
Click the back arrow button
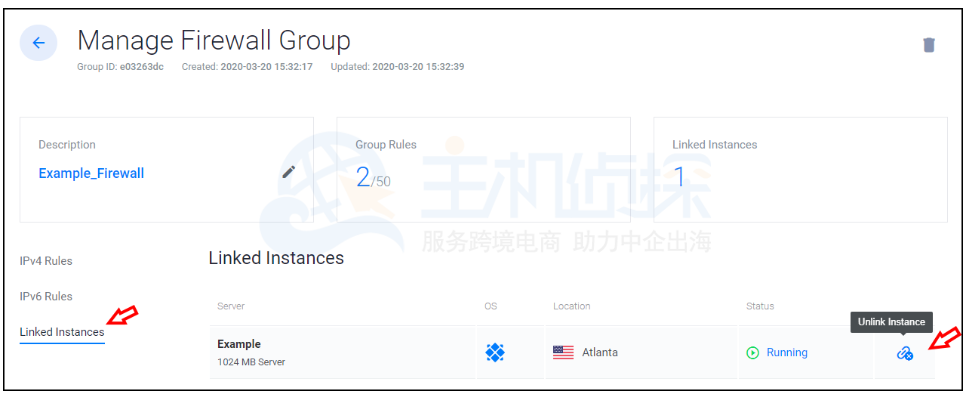pos(38,43)
